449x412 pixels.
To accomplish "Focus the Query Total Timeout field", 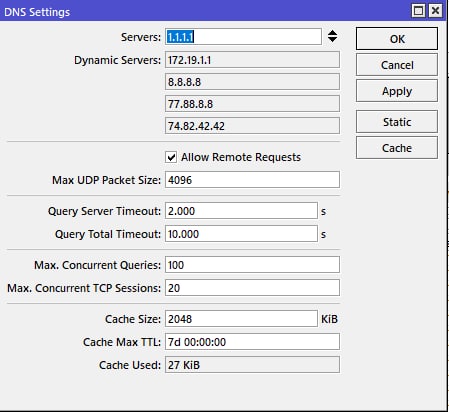I will coord(241,234).
